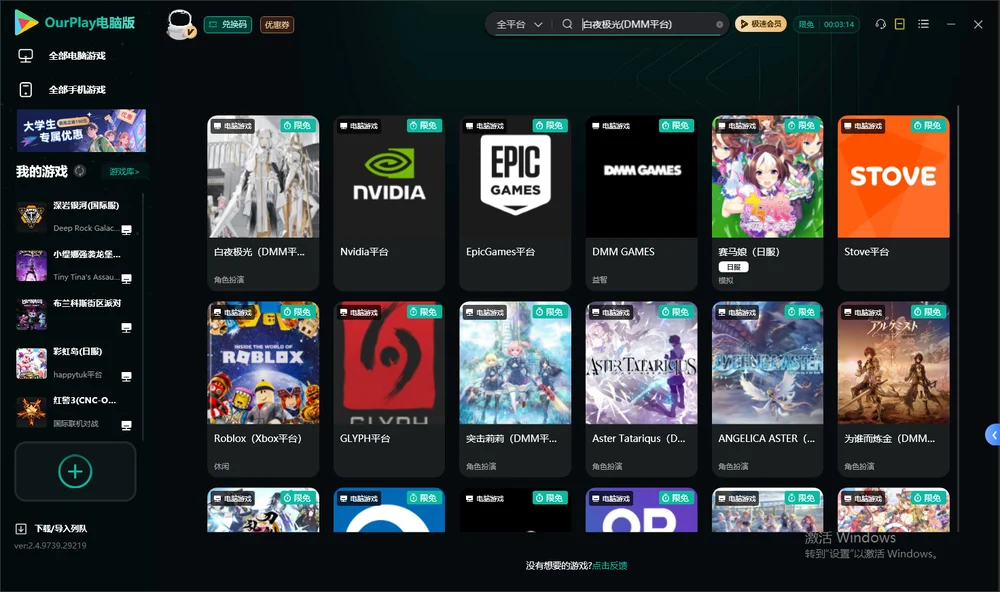Viewport: 1000px width, 592px height.
Task: Open the user avatar profile
Action: 180,25
